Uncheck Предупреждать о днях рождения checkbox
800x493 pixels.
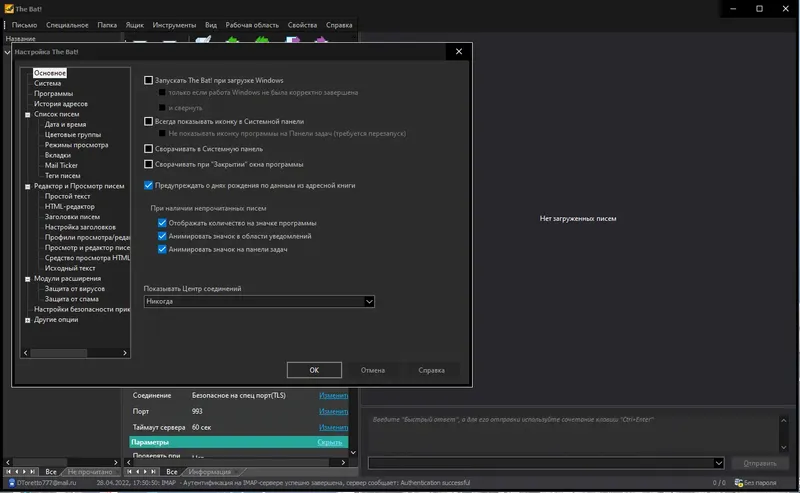(x=148, y=185)
